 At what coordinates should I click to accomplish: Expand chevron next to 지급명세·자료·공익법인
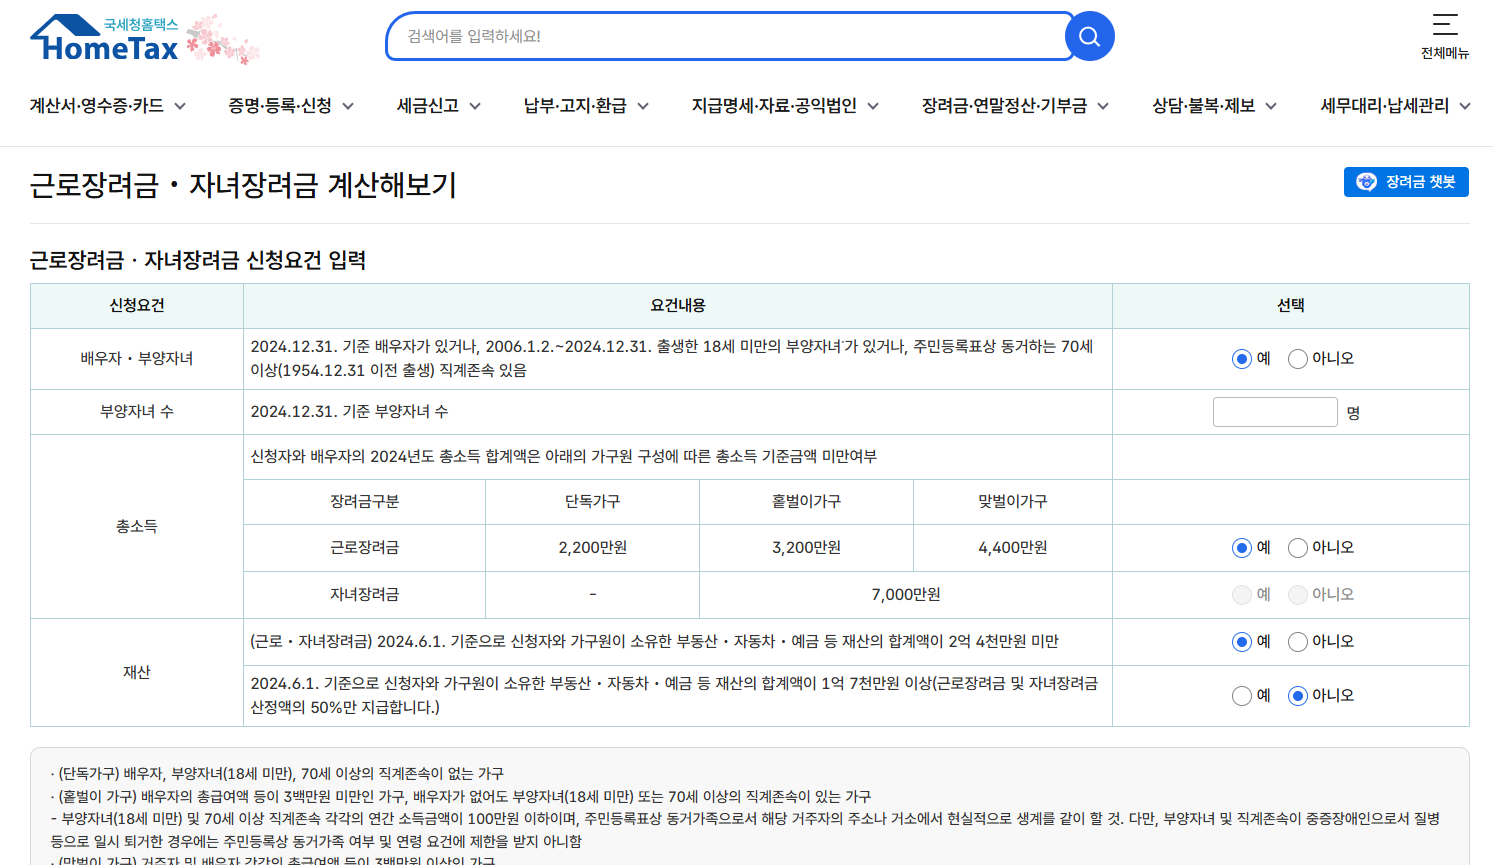coord(873,106)
